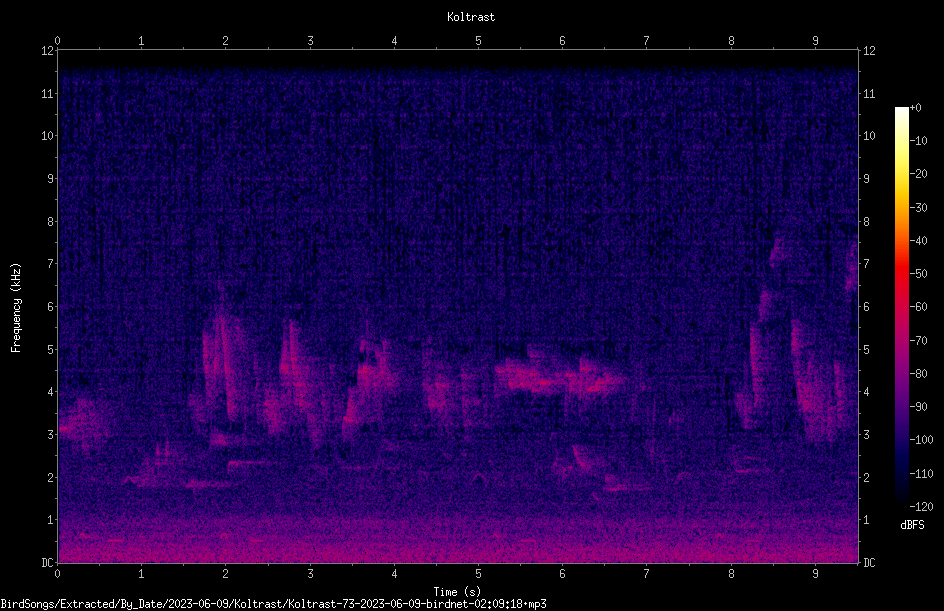Image resolution: width=944 pixels, height=611 pixels.
Task: Click the 5 second tick on top time axis
Action: pos(478,41)
